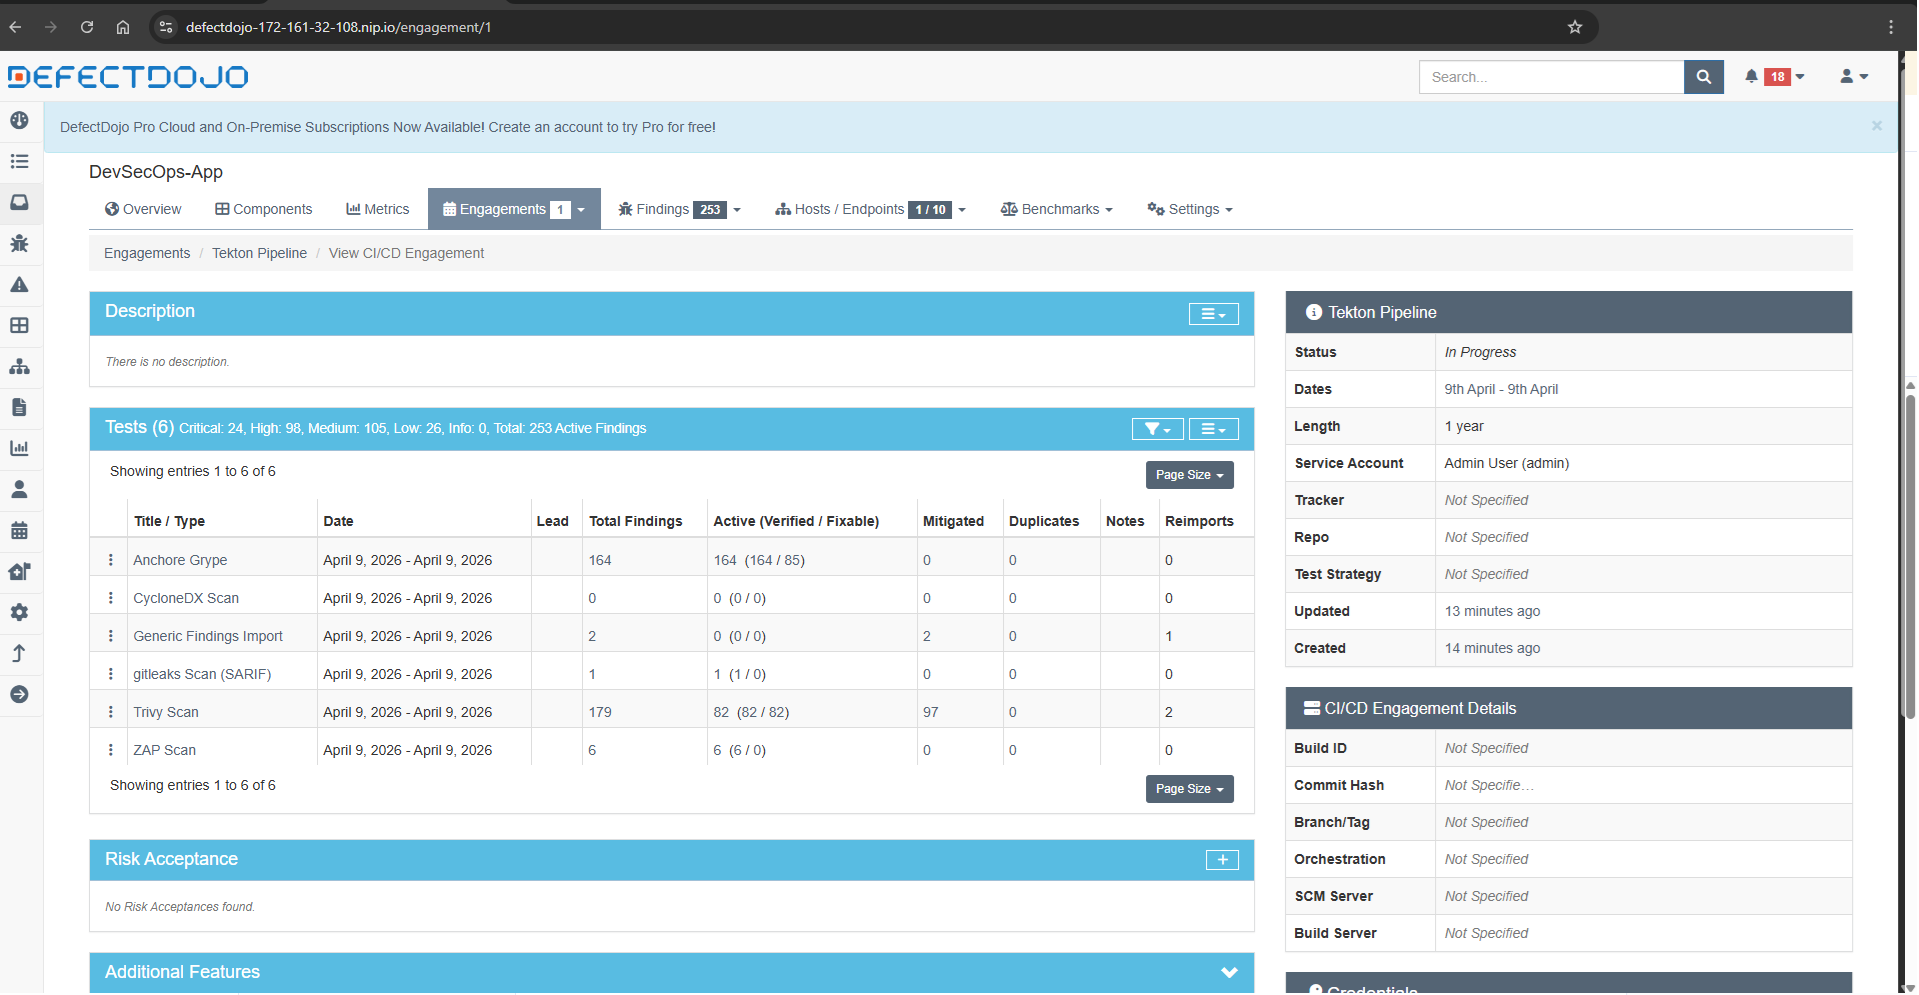Image resolution: width=1919 pixels, height=995 pixels.
Task: Open the Dashboard speedometer icon in sidebar
Action: point(20,120)
